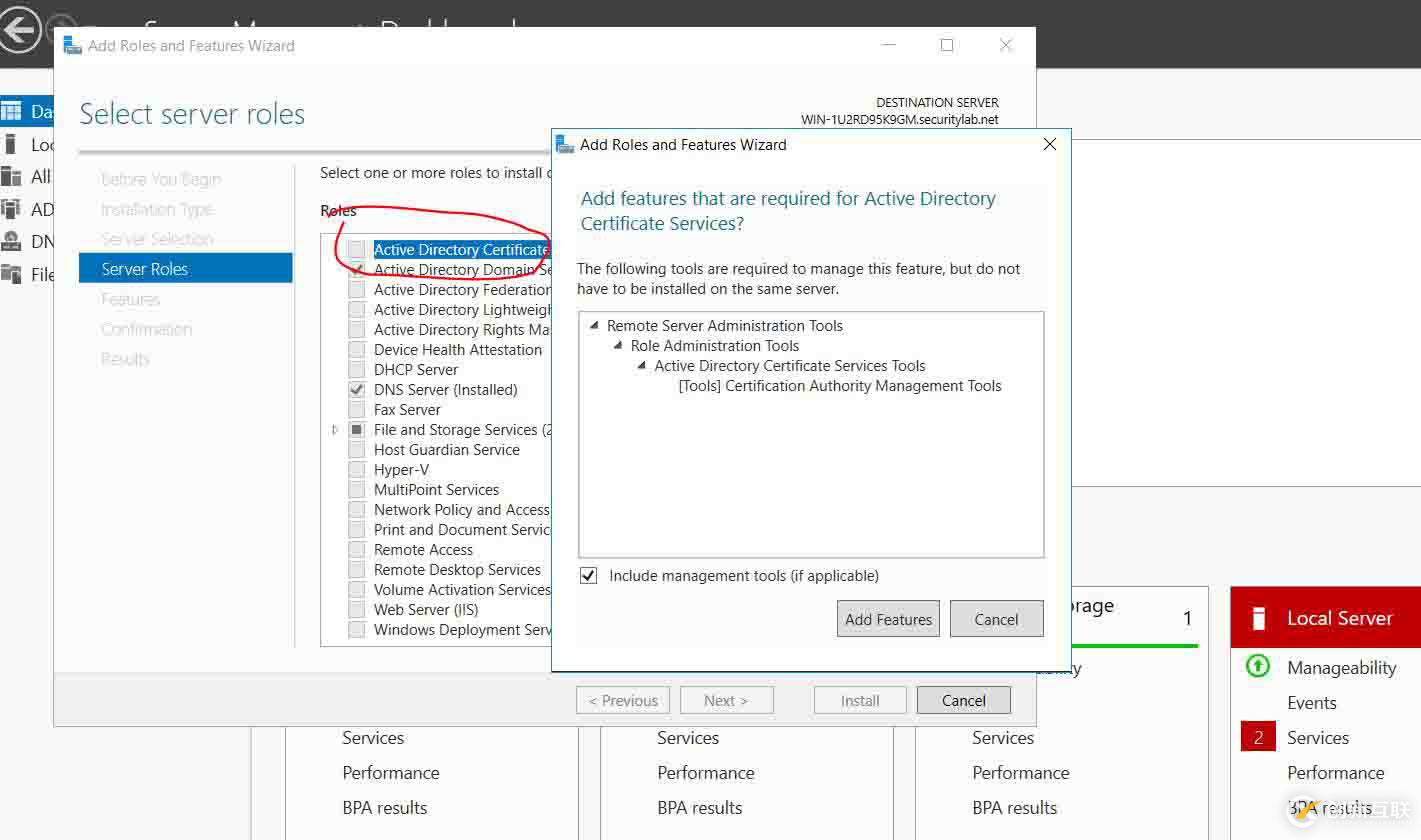Click the wizard's Next button

click(726, 701)
